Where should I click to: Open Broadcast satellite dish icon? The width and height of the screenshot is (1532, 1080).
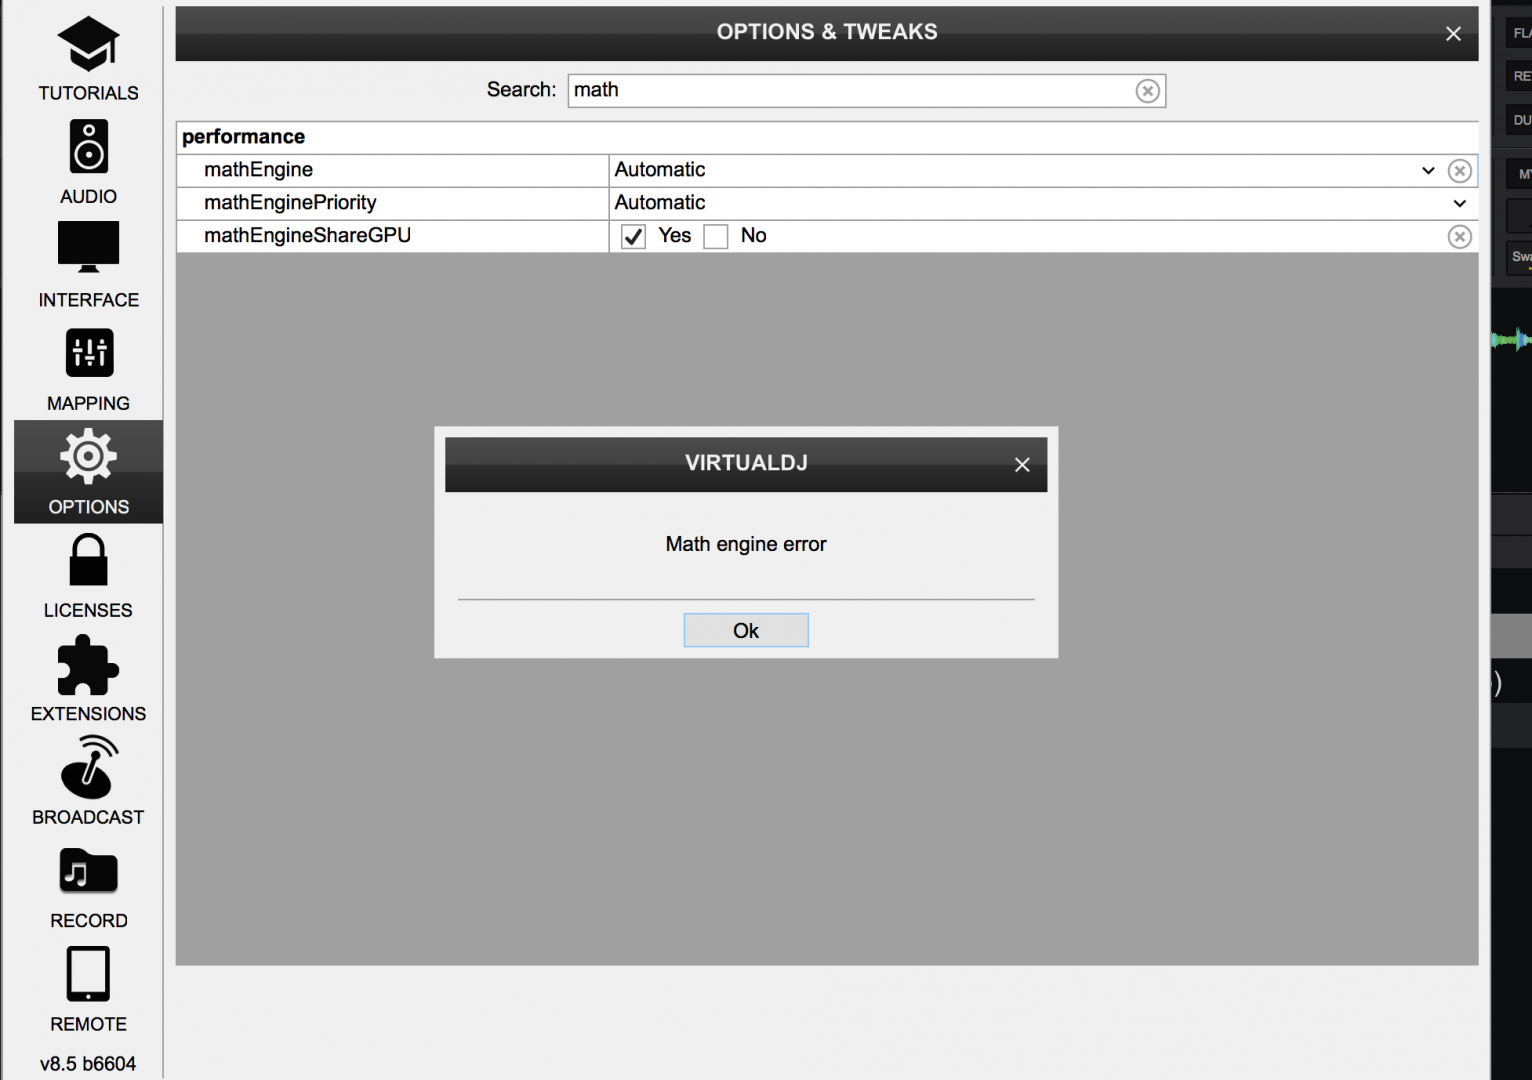click(88, 768)
